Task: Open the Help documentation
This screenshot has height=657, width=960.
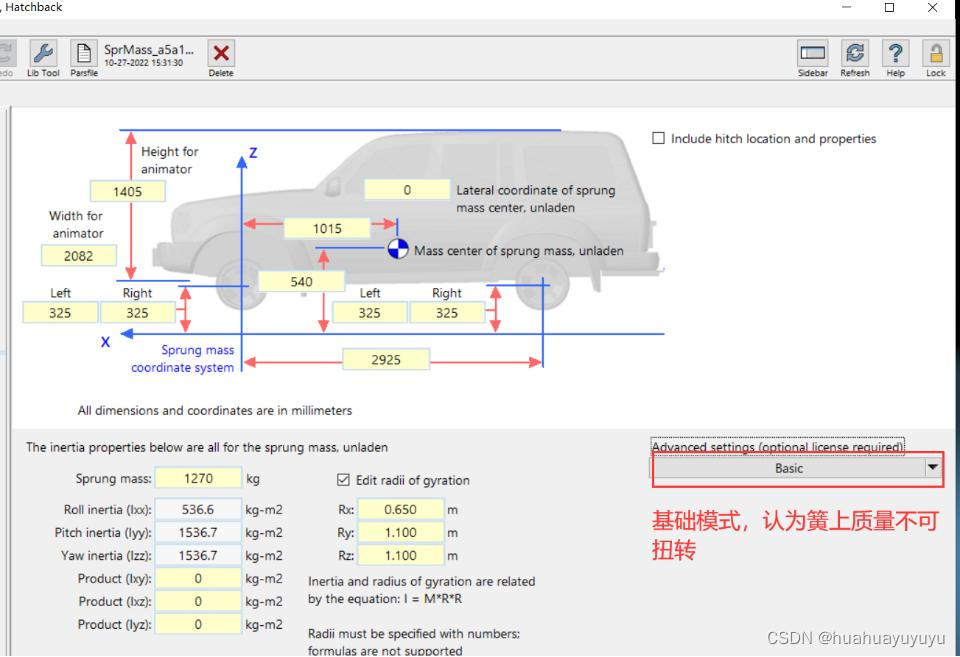Action: pos(895,55)
